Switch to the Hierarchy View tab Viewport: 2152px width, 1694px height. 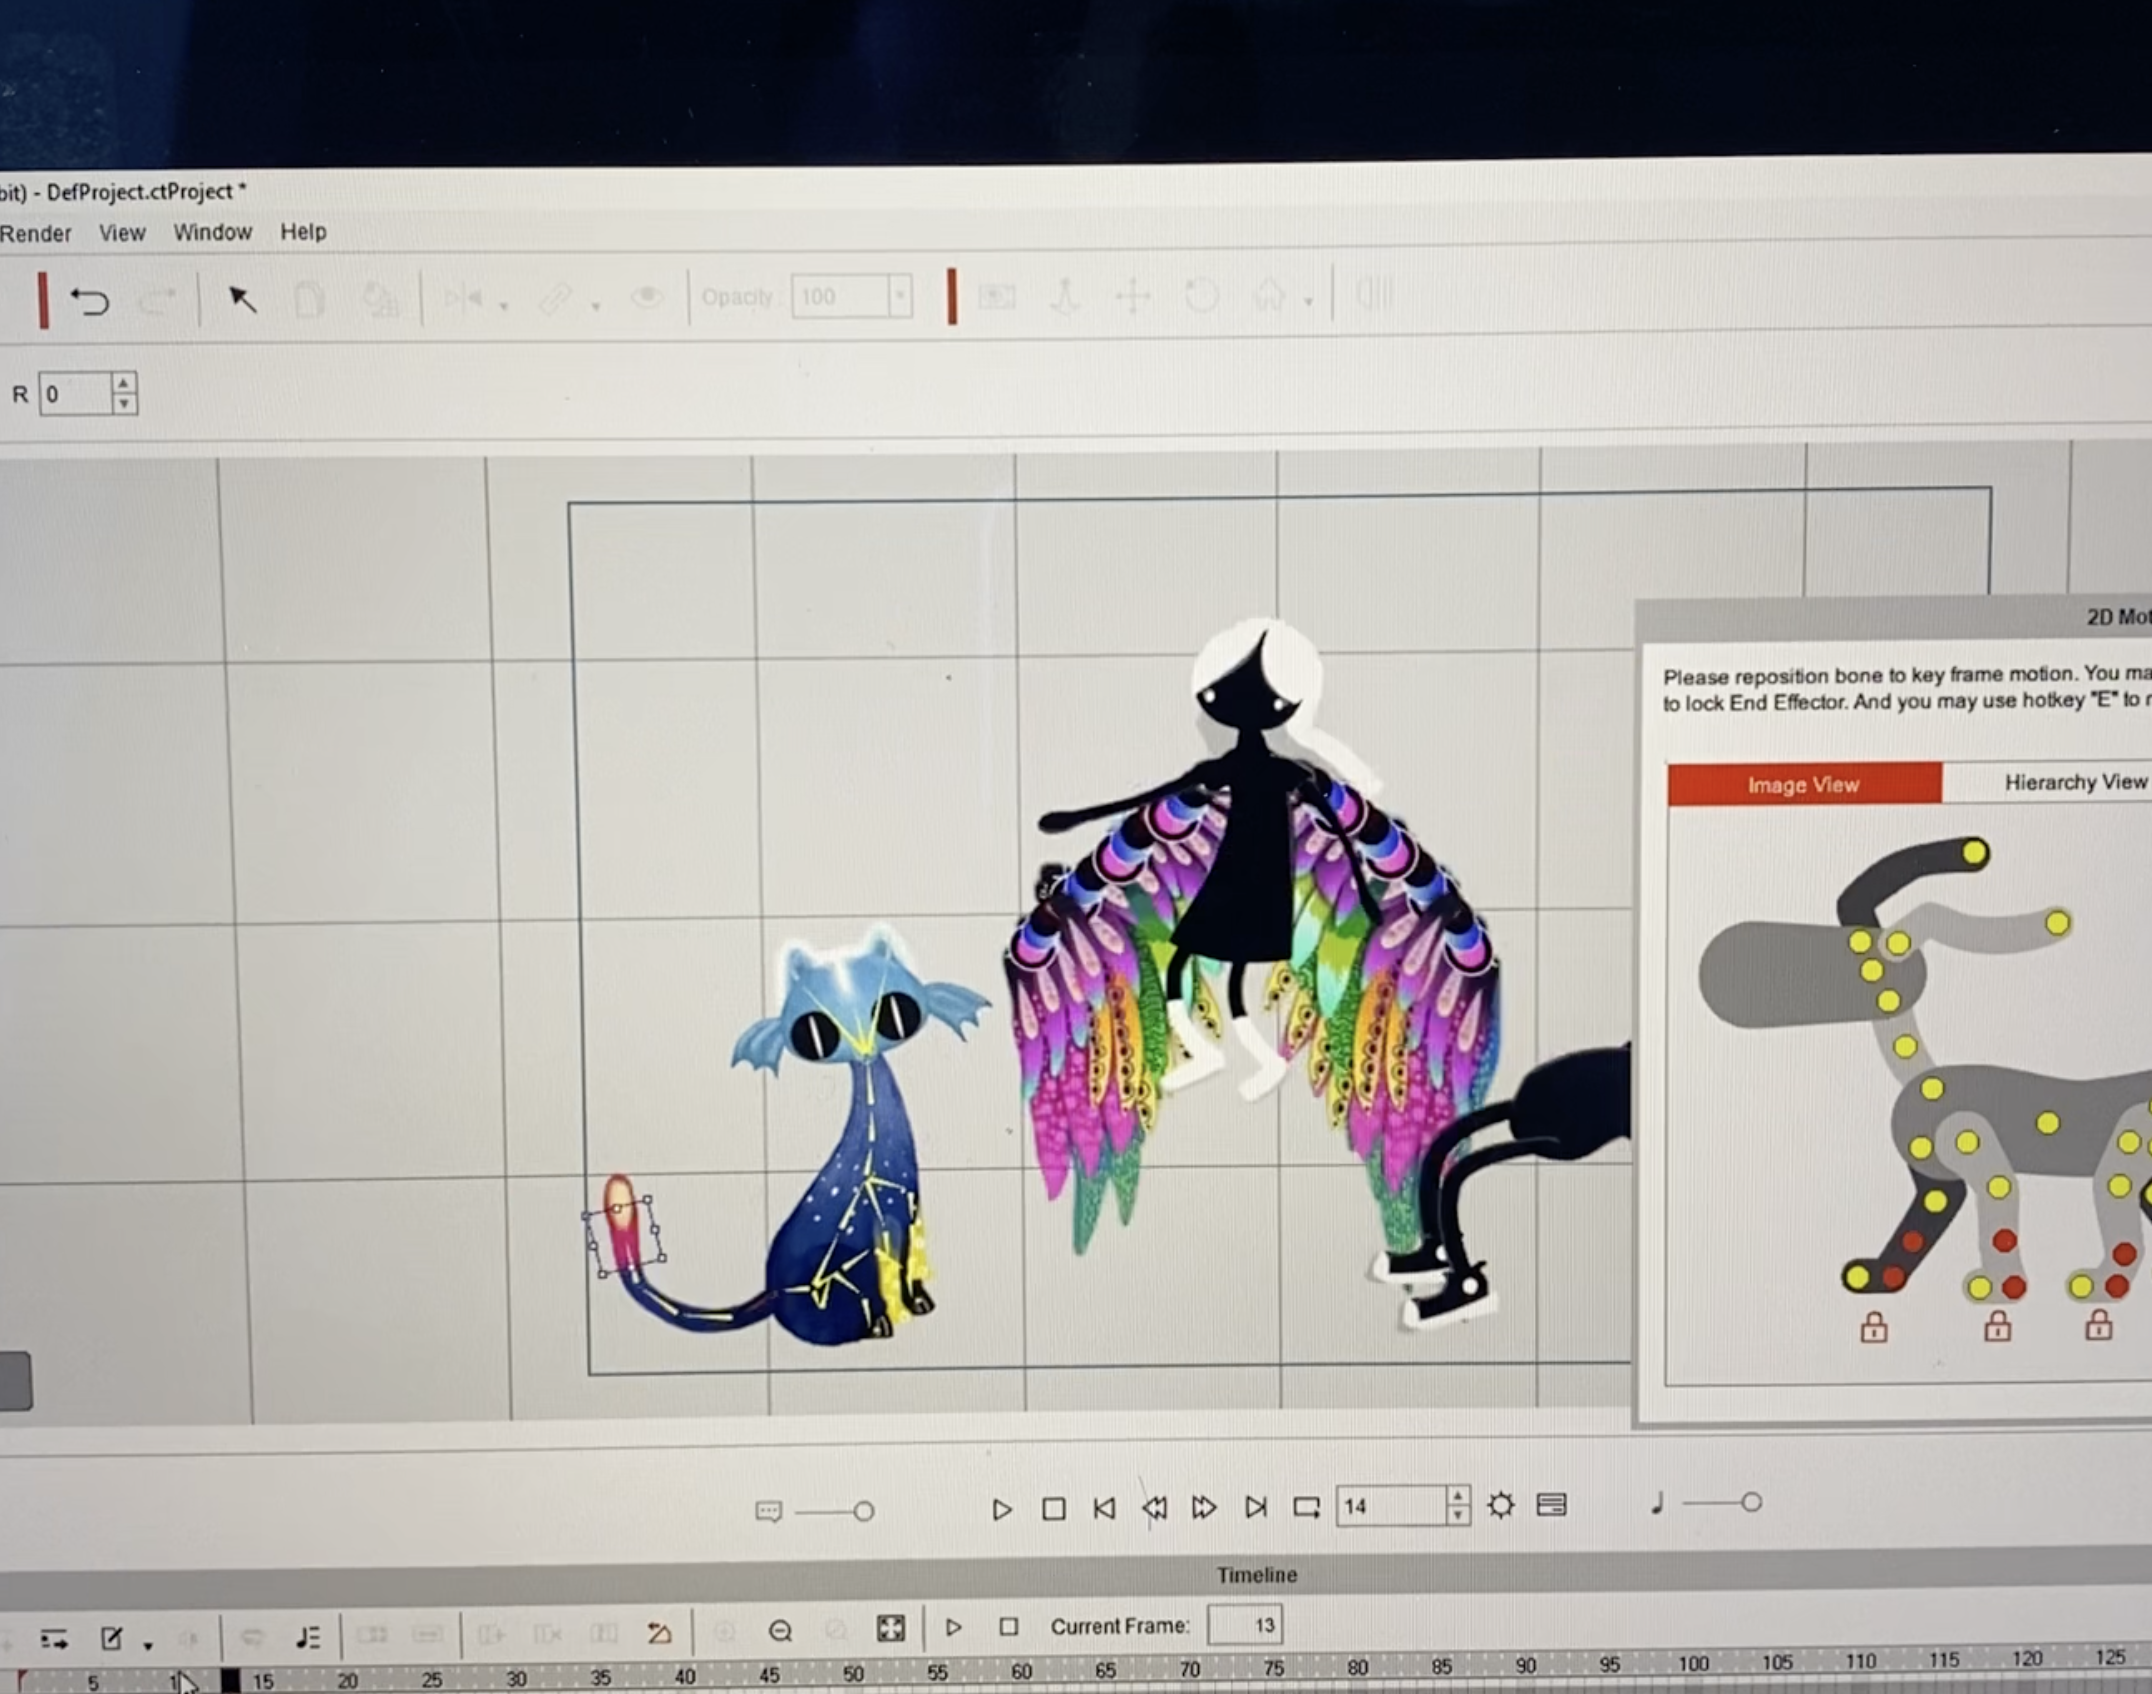coord(2074,782)
